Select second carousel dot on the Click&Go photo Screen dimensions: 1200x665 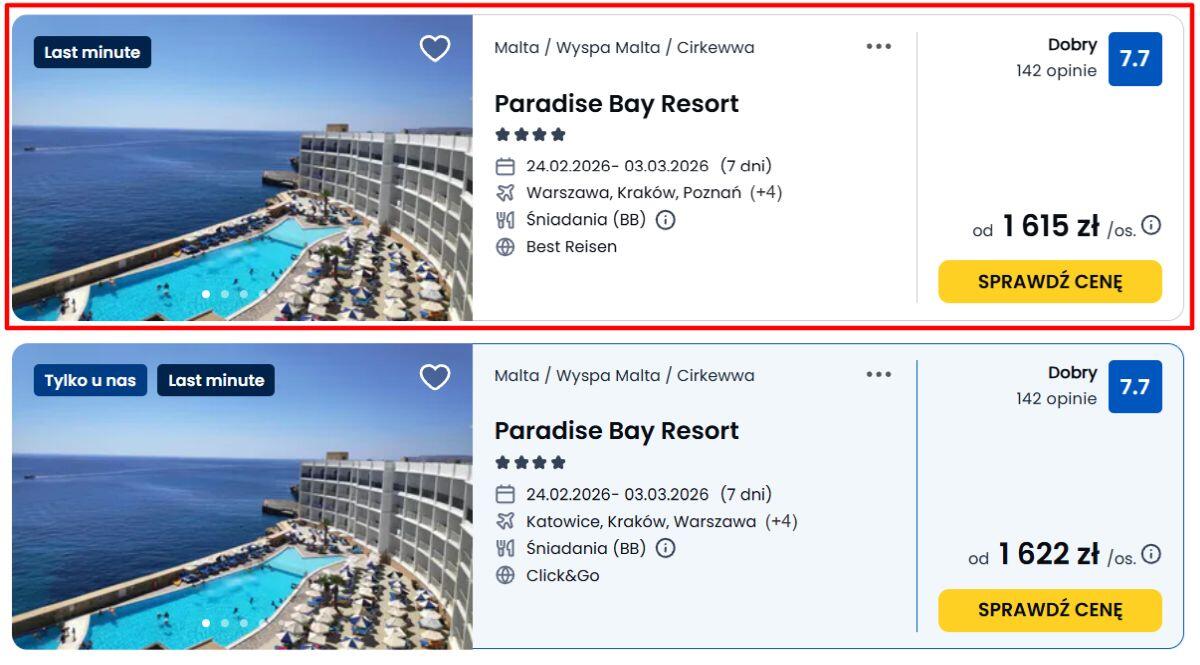[224, 622]
